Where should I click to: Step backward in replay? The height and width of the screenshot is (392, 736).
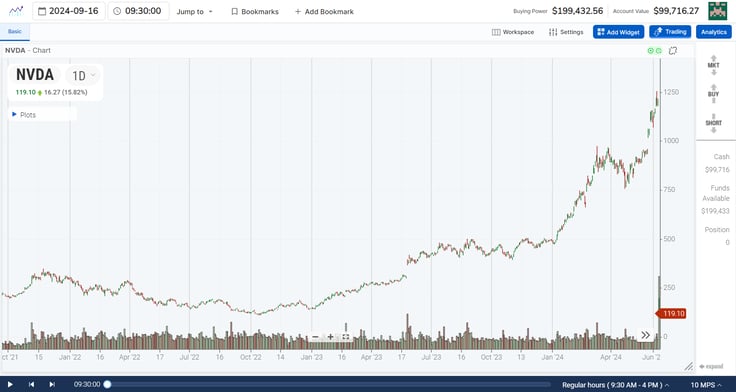(31, 384)
